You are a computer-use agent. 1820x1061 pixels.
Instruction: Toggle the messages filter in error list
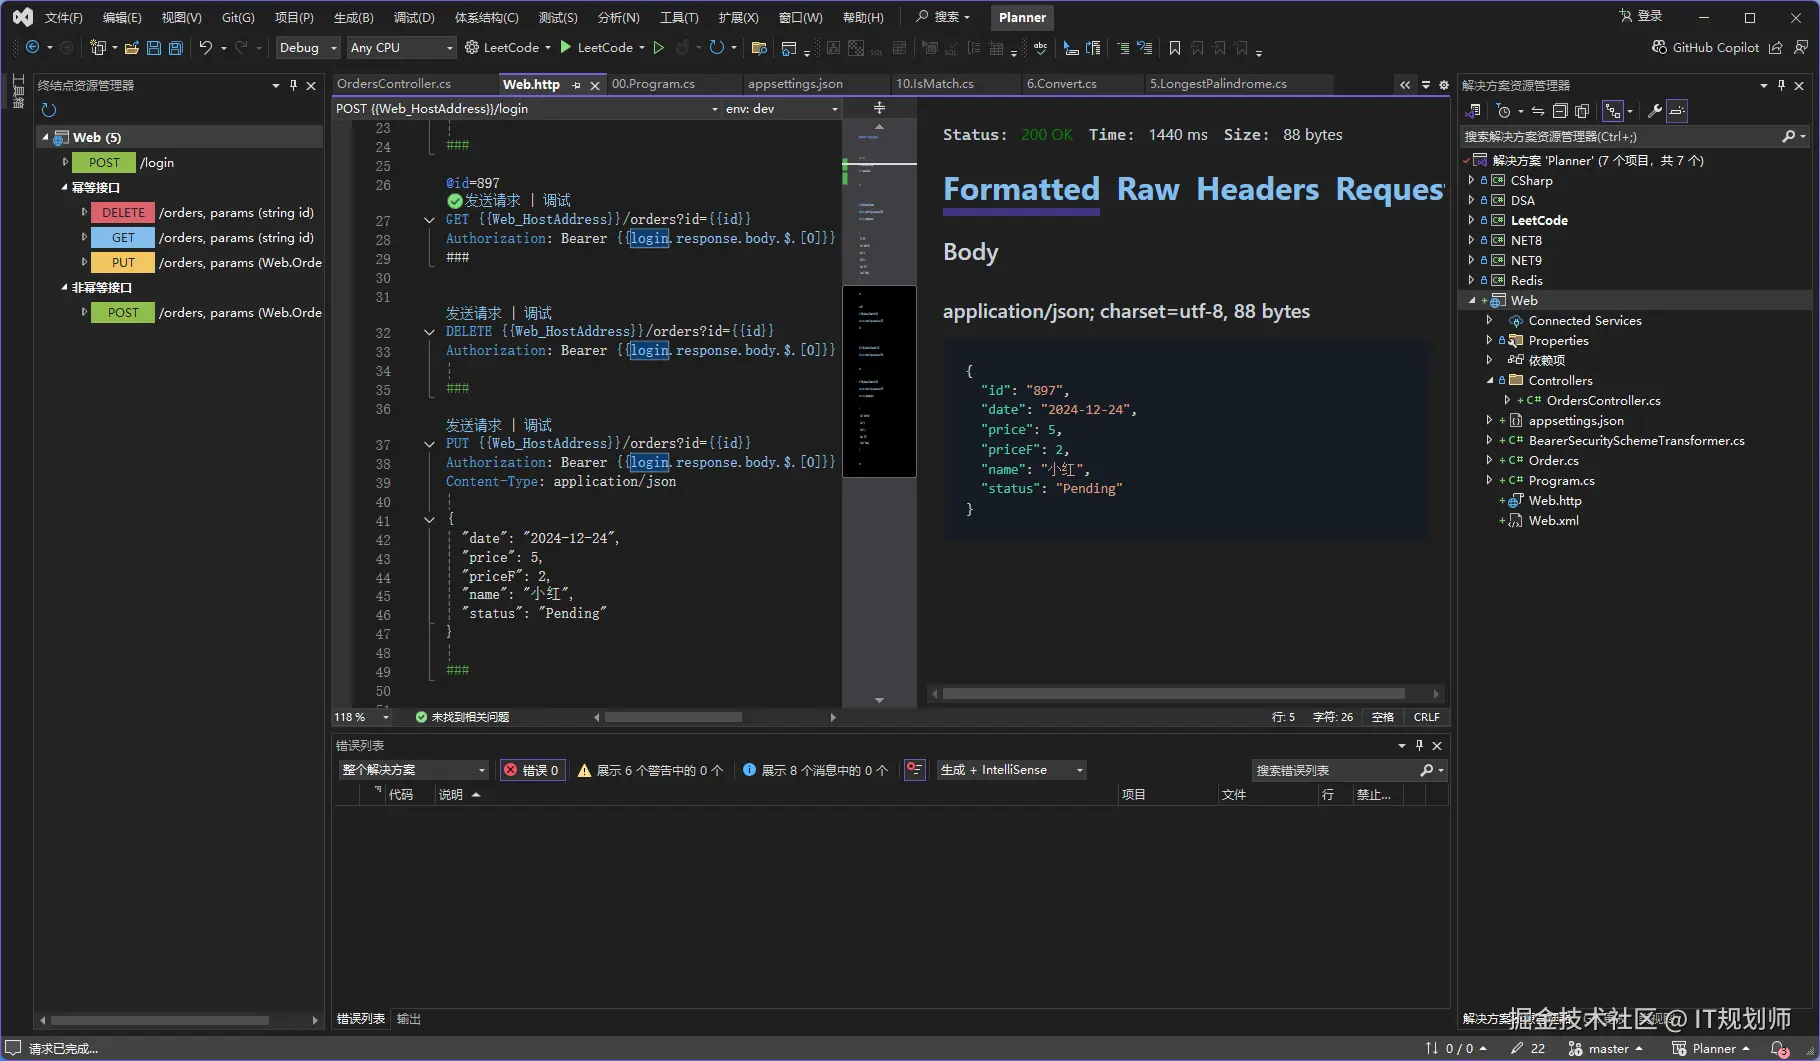tap(815, 770)
